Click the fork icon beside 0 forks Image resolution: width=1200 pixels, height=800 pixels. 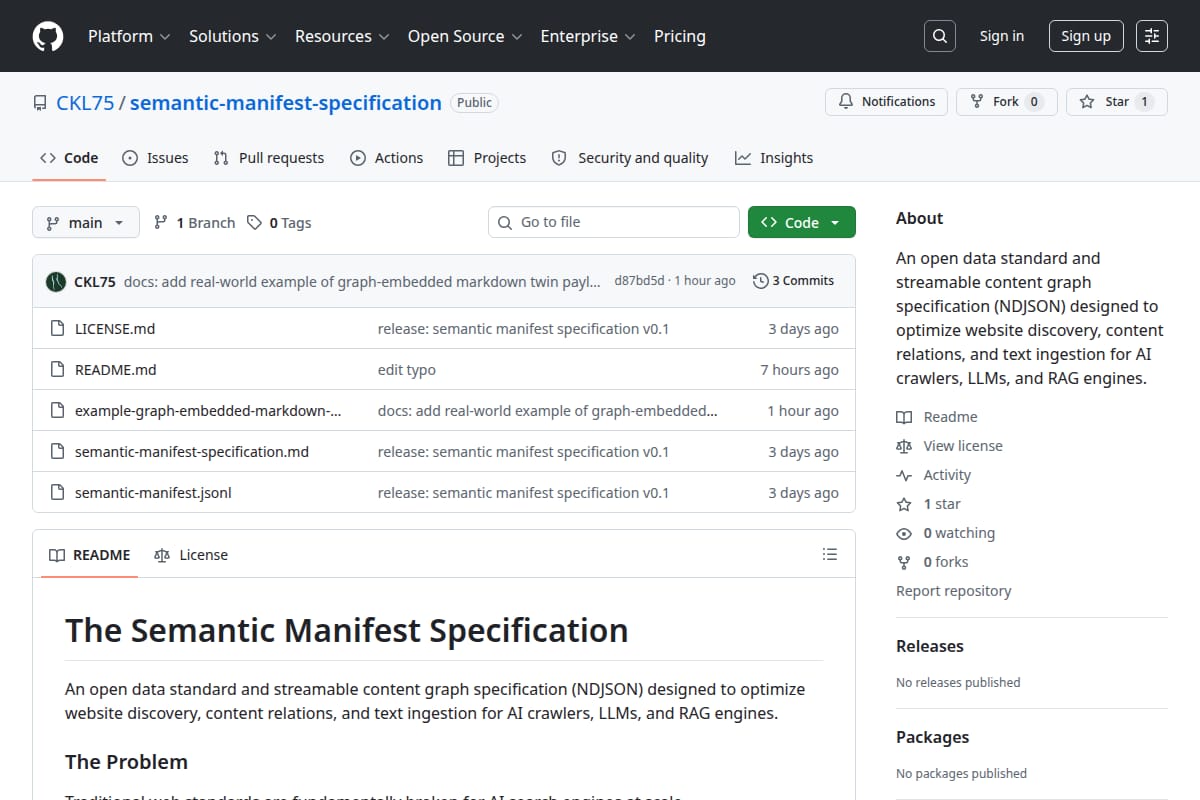click(904, 562)
